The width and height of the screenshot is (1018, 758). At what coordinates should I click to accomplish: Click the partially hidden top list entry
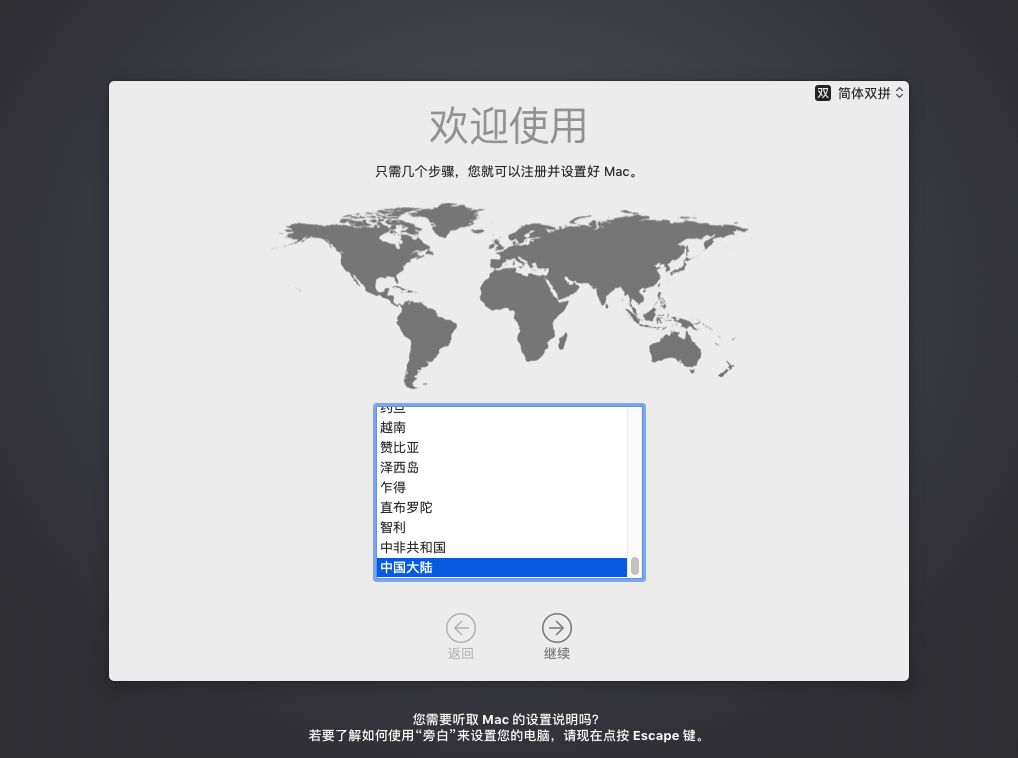pyautogui.click(x=393, y=410)
